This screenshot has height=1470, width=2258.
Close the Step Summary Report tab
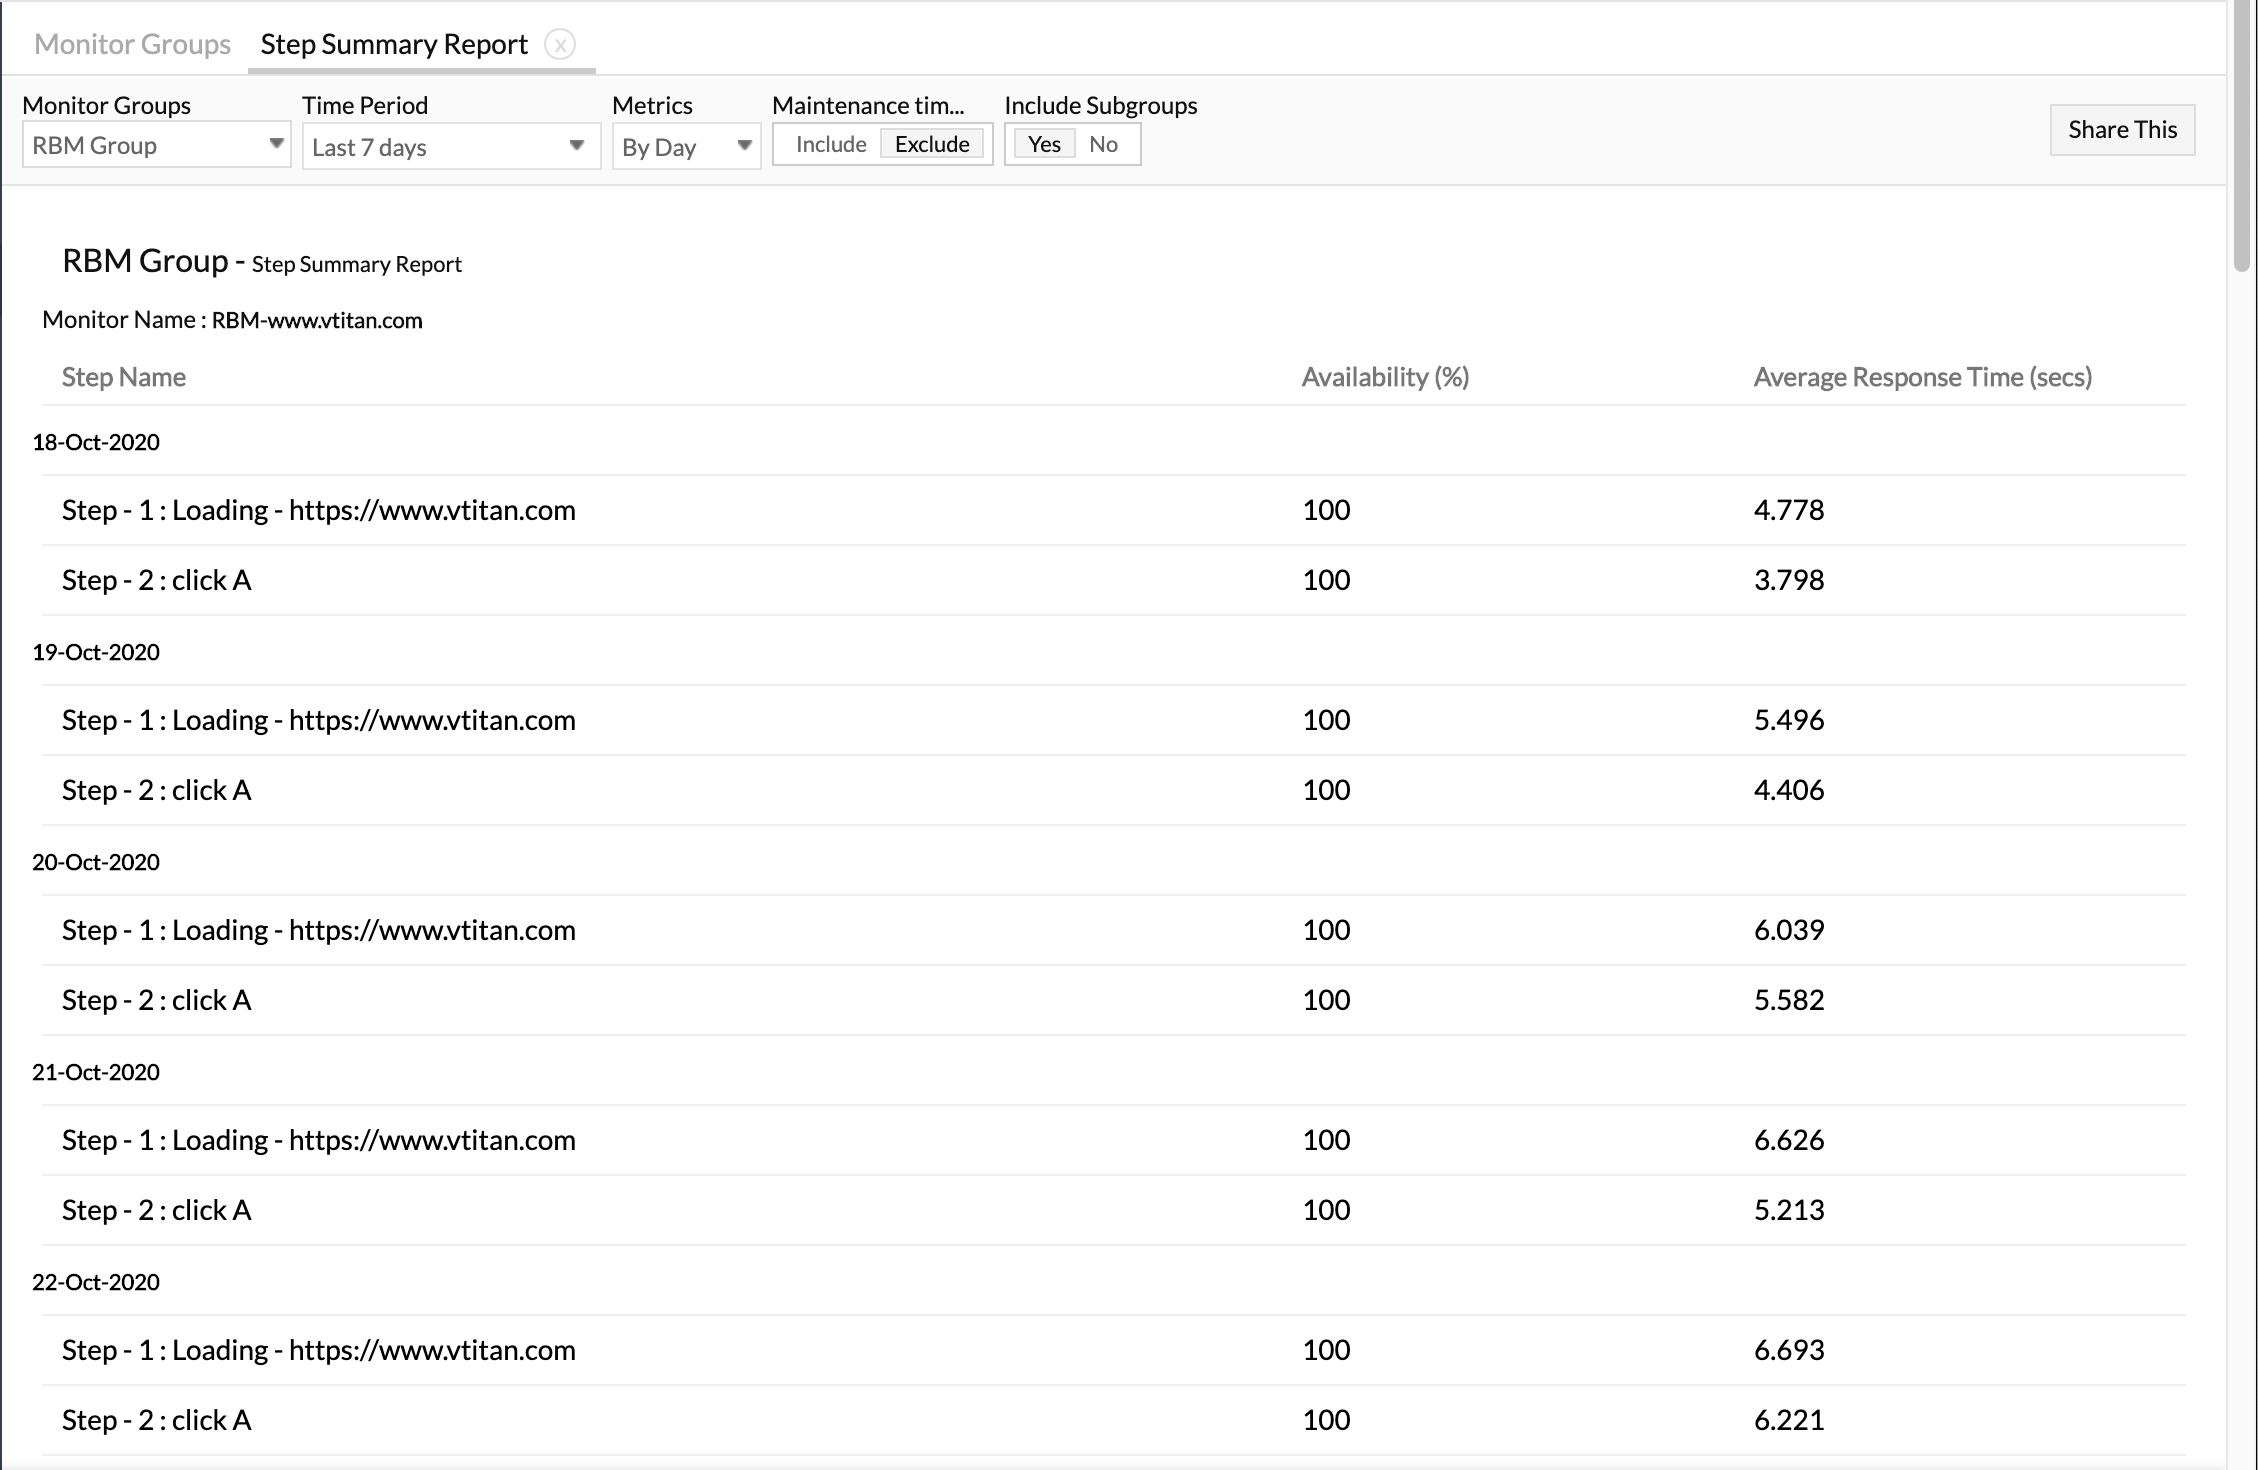560,45
